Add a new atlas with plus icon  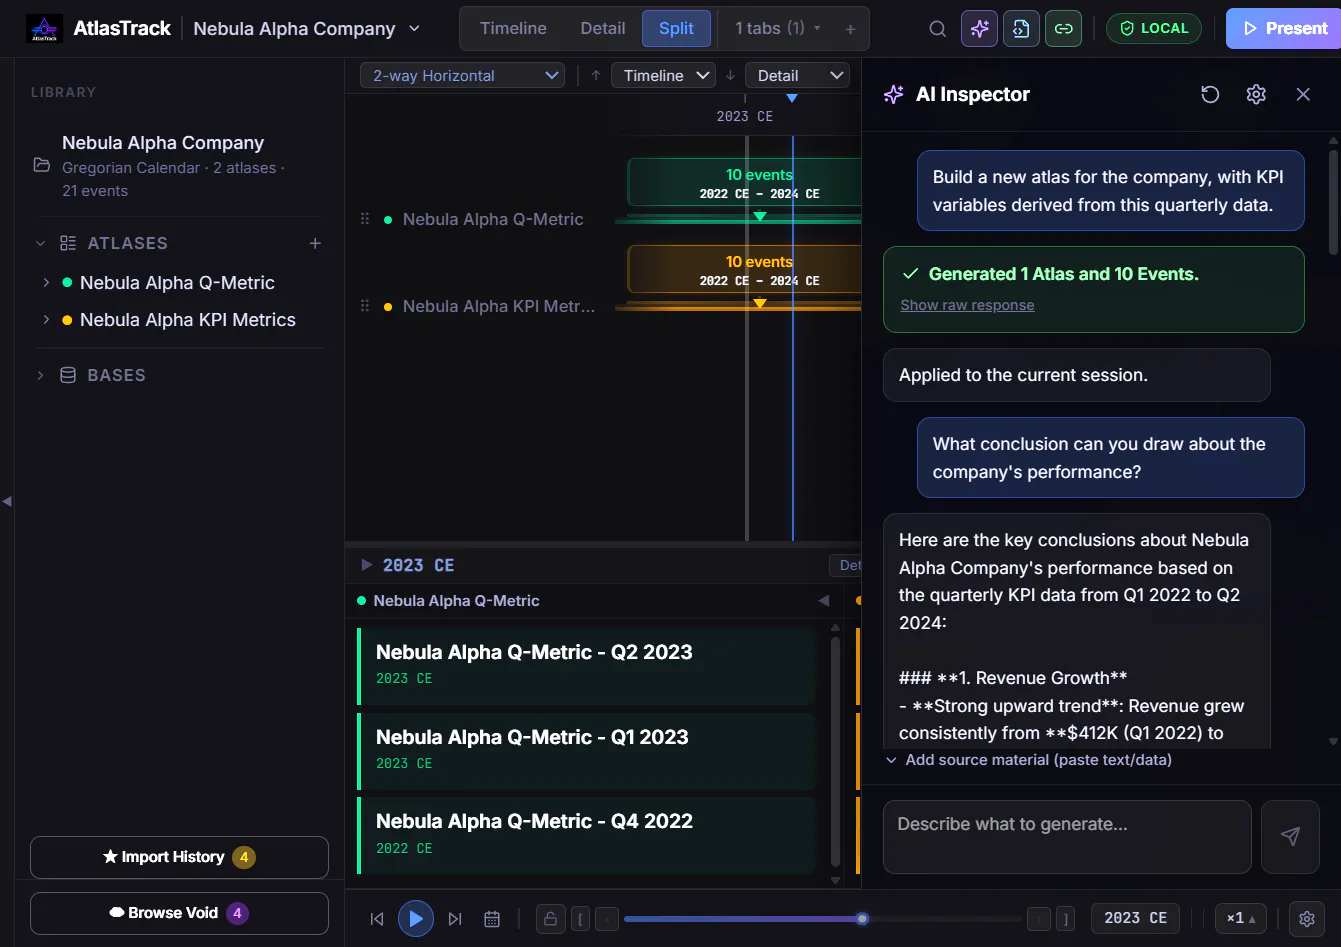click(x=315, y=243)
